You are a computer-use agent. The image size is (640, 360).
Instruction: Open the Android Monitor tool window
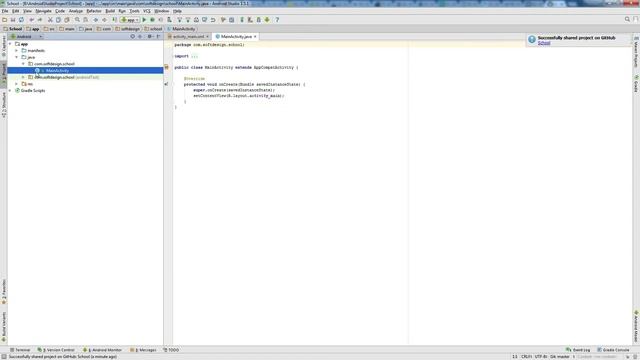click(x=102, y=350)
